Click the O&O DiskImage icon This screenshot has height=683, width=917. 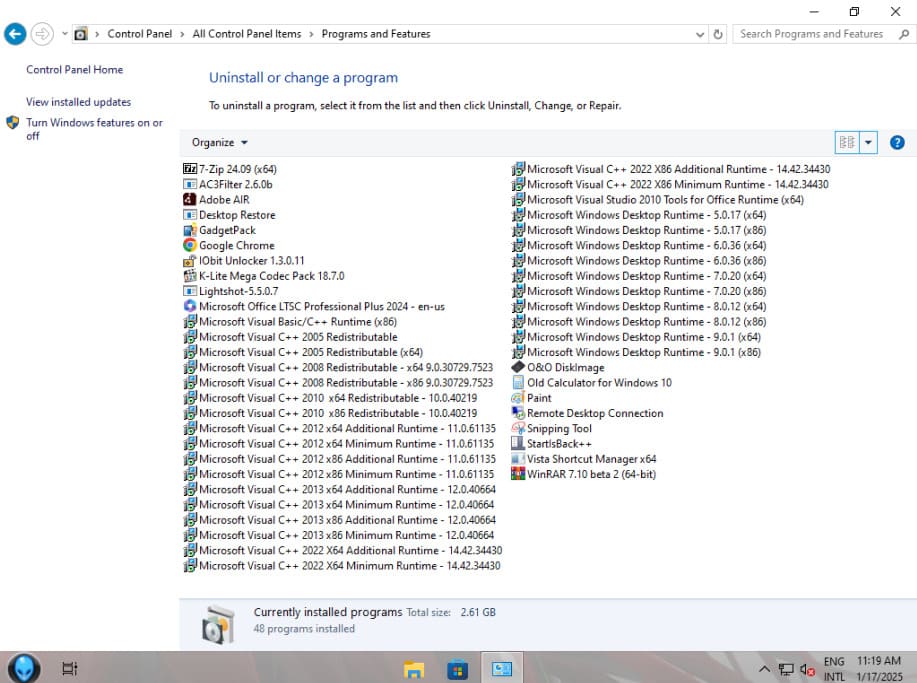click(x=518, y=367)
